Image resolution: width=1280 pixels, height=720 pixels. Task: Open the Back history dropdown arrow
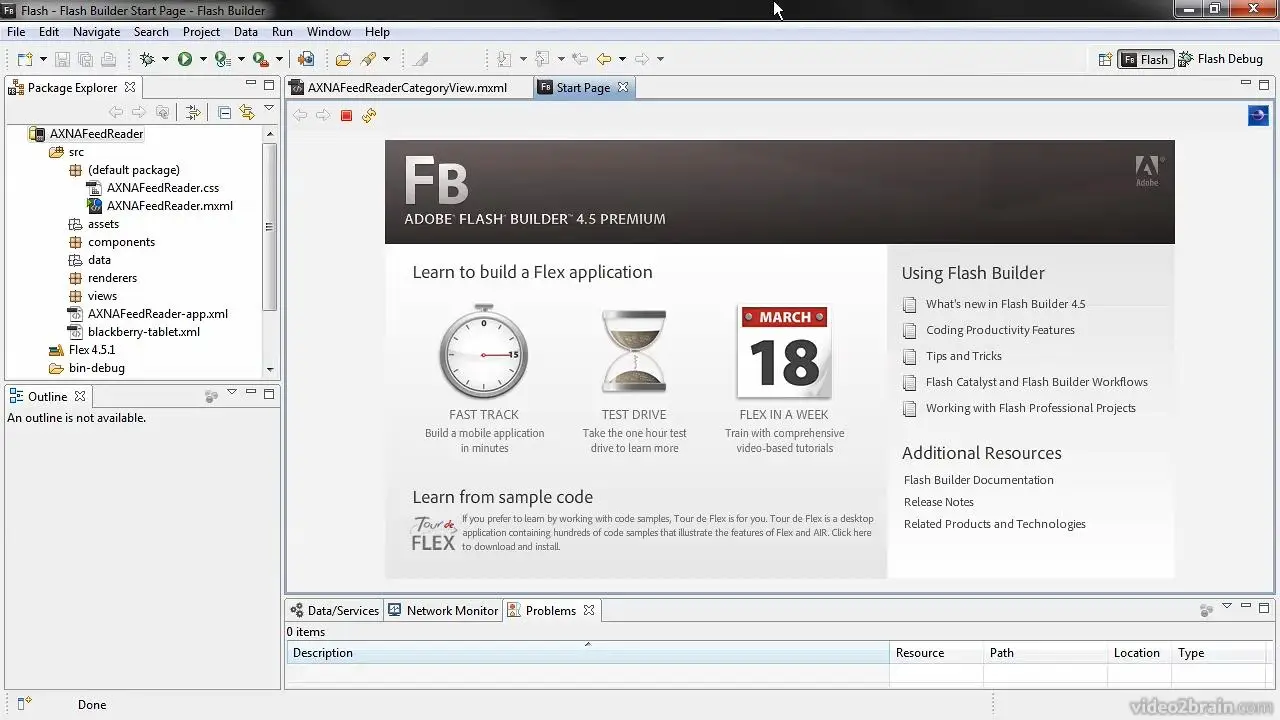click(x=622, y=60)
